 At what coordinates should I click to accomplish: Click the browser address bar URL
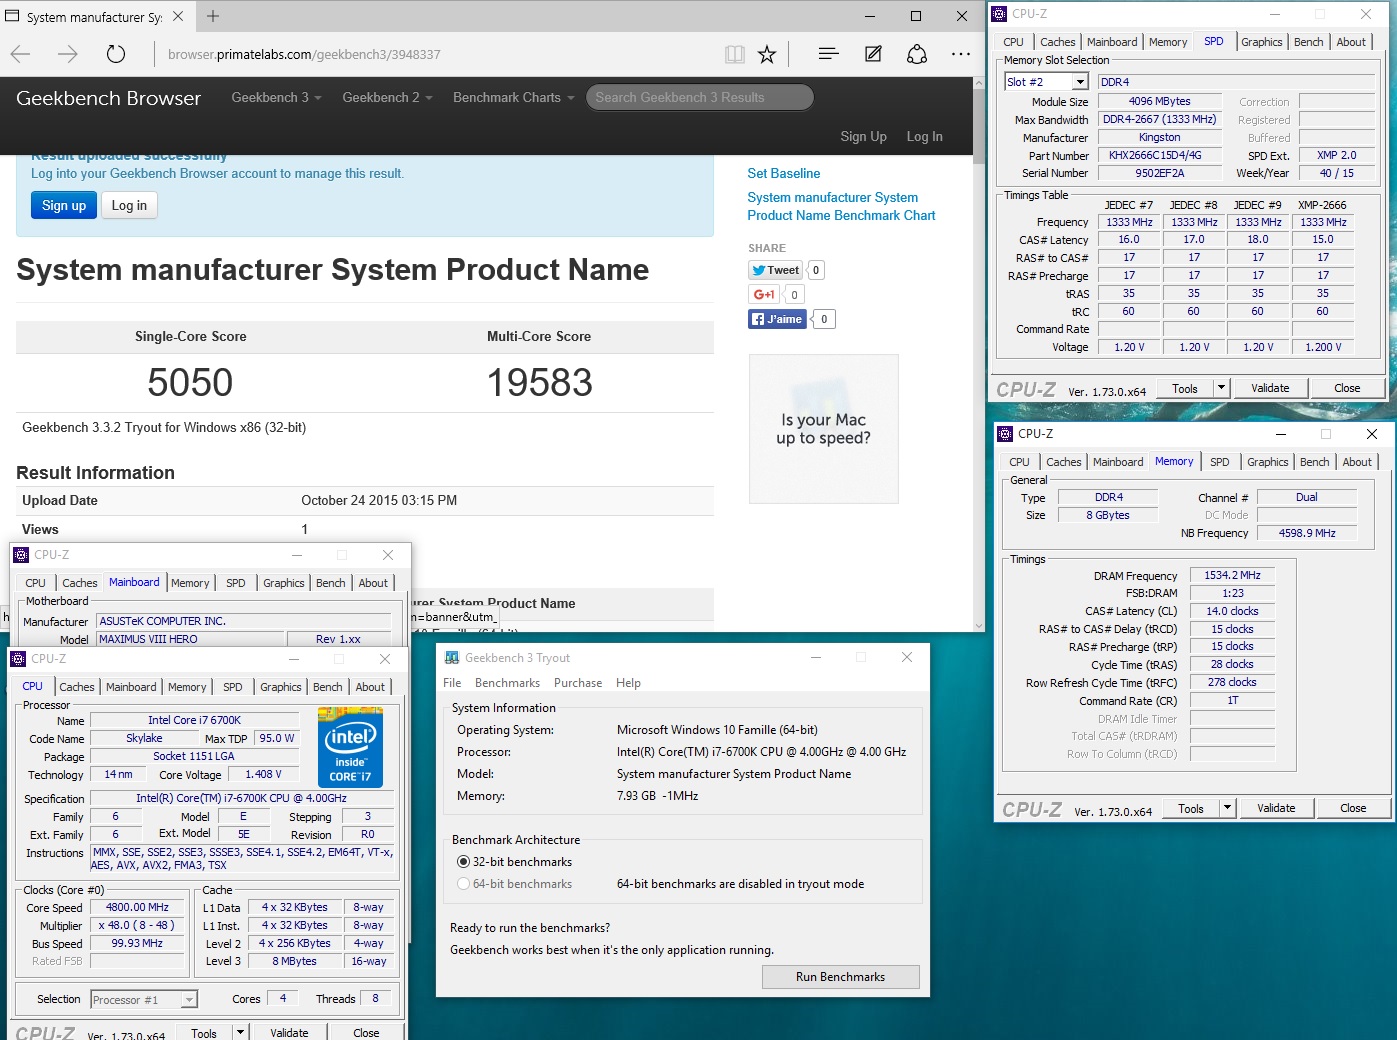[x=304, y=55]
